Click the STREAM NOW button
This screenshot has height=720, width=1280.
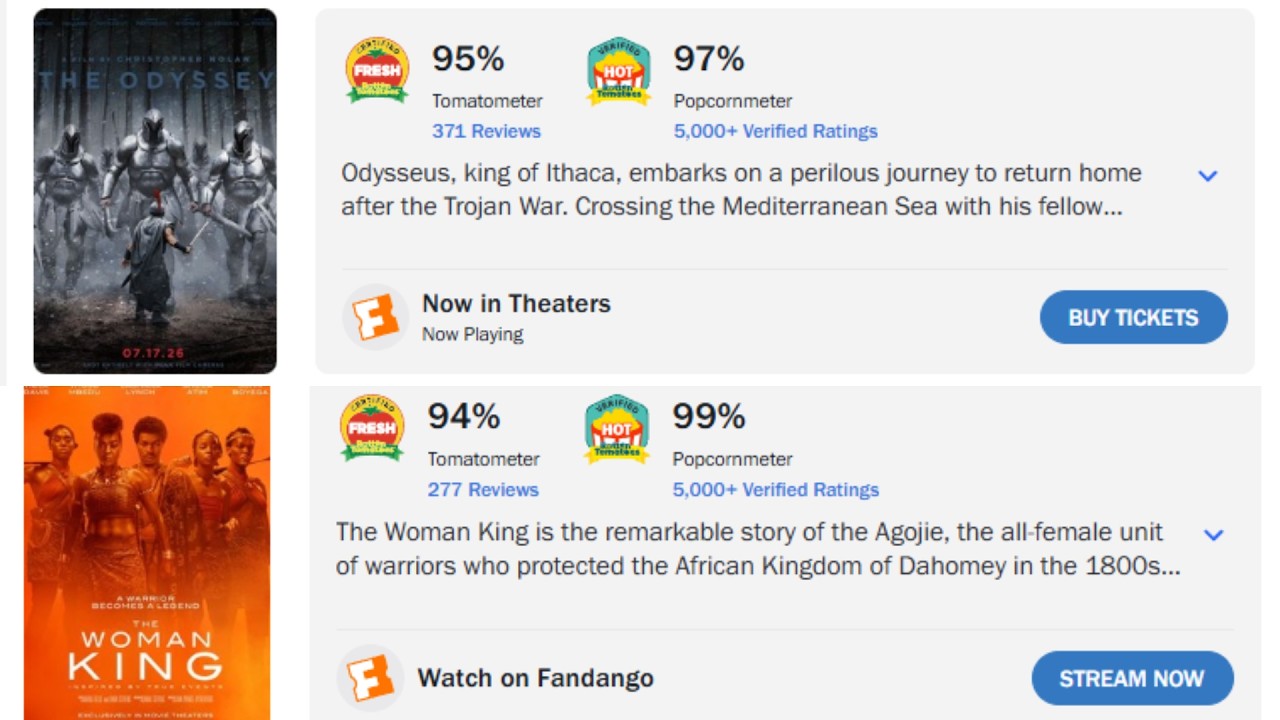[x=1132, y=679]
